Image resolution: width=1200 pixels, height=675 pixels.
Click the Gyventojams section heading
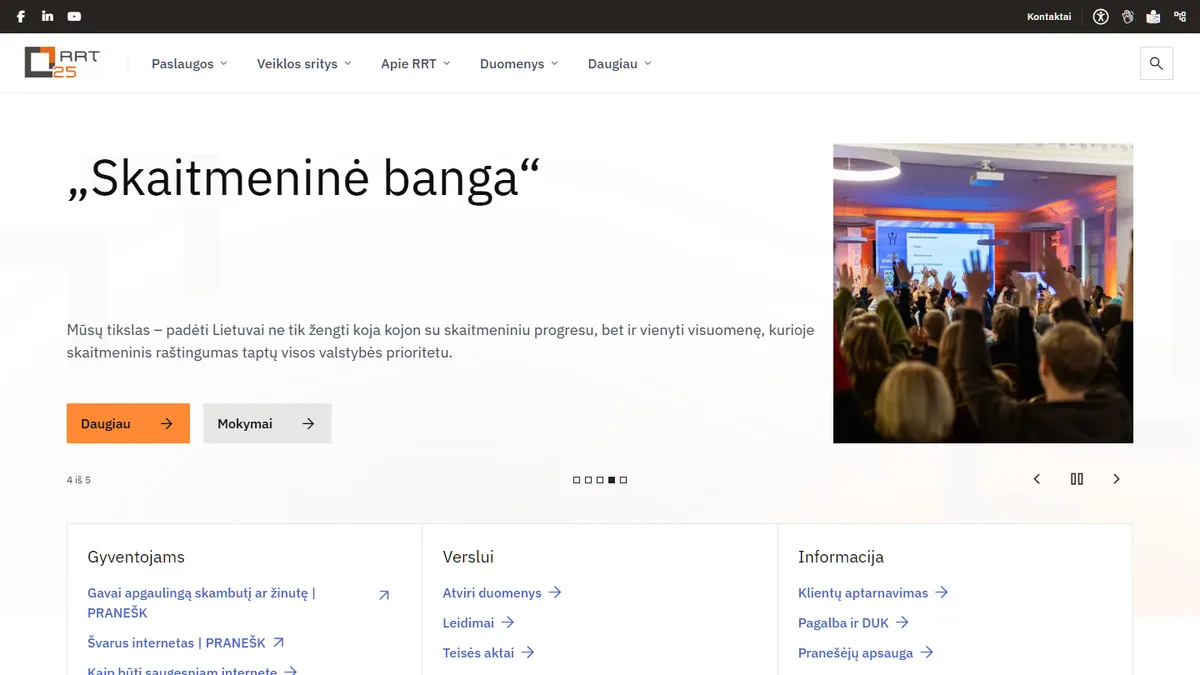pos(136,557)
